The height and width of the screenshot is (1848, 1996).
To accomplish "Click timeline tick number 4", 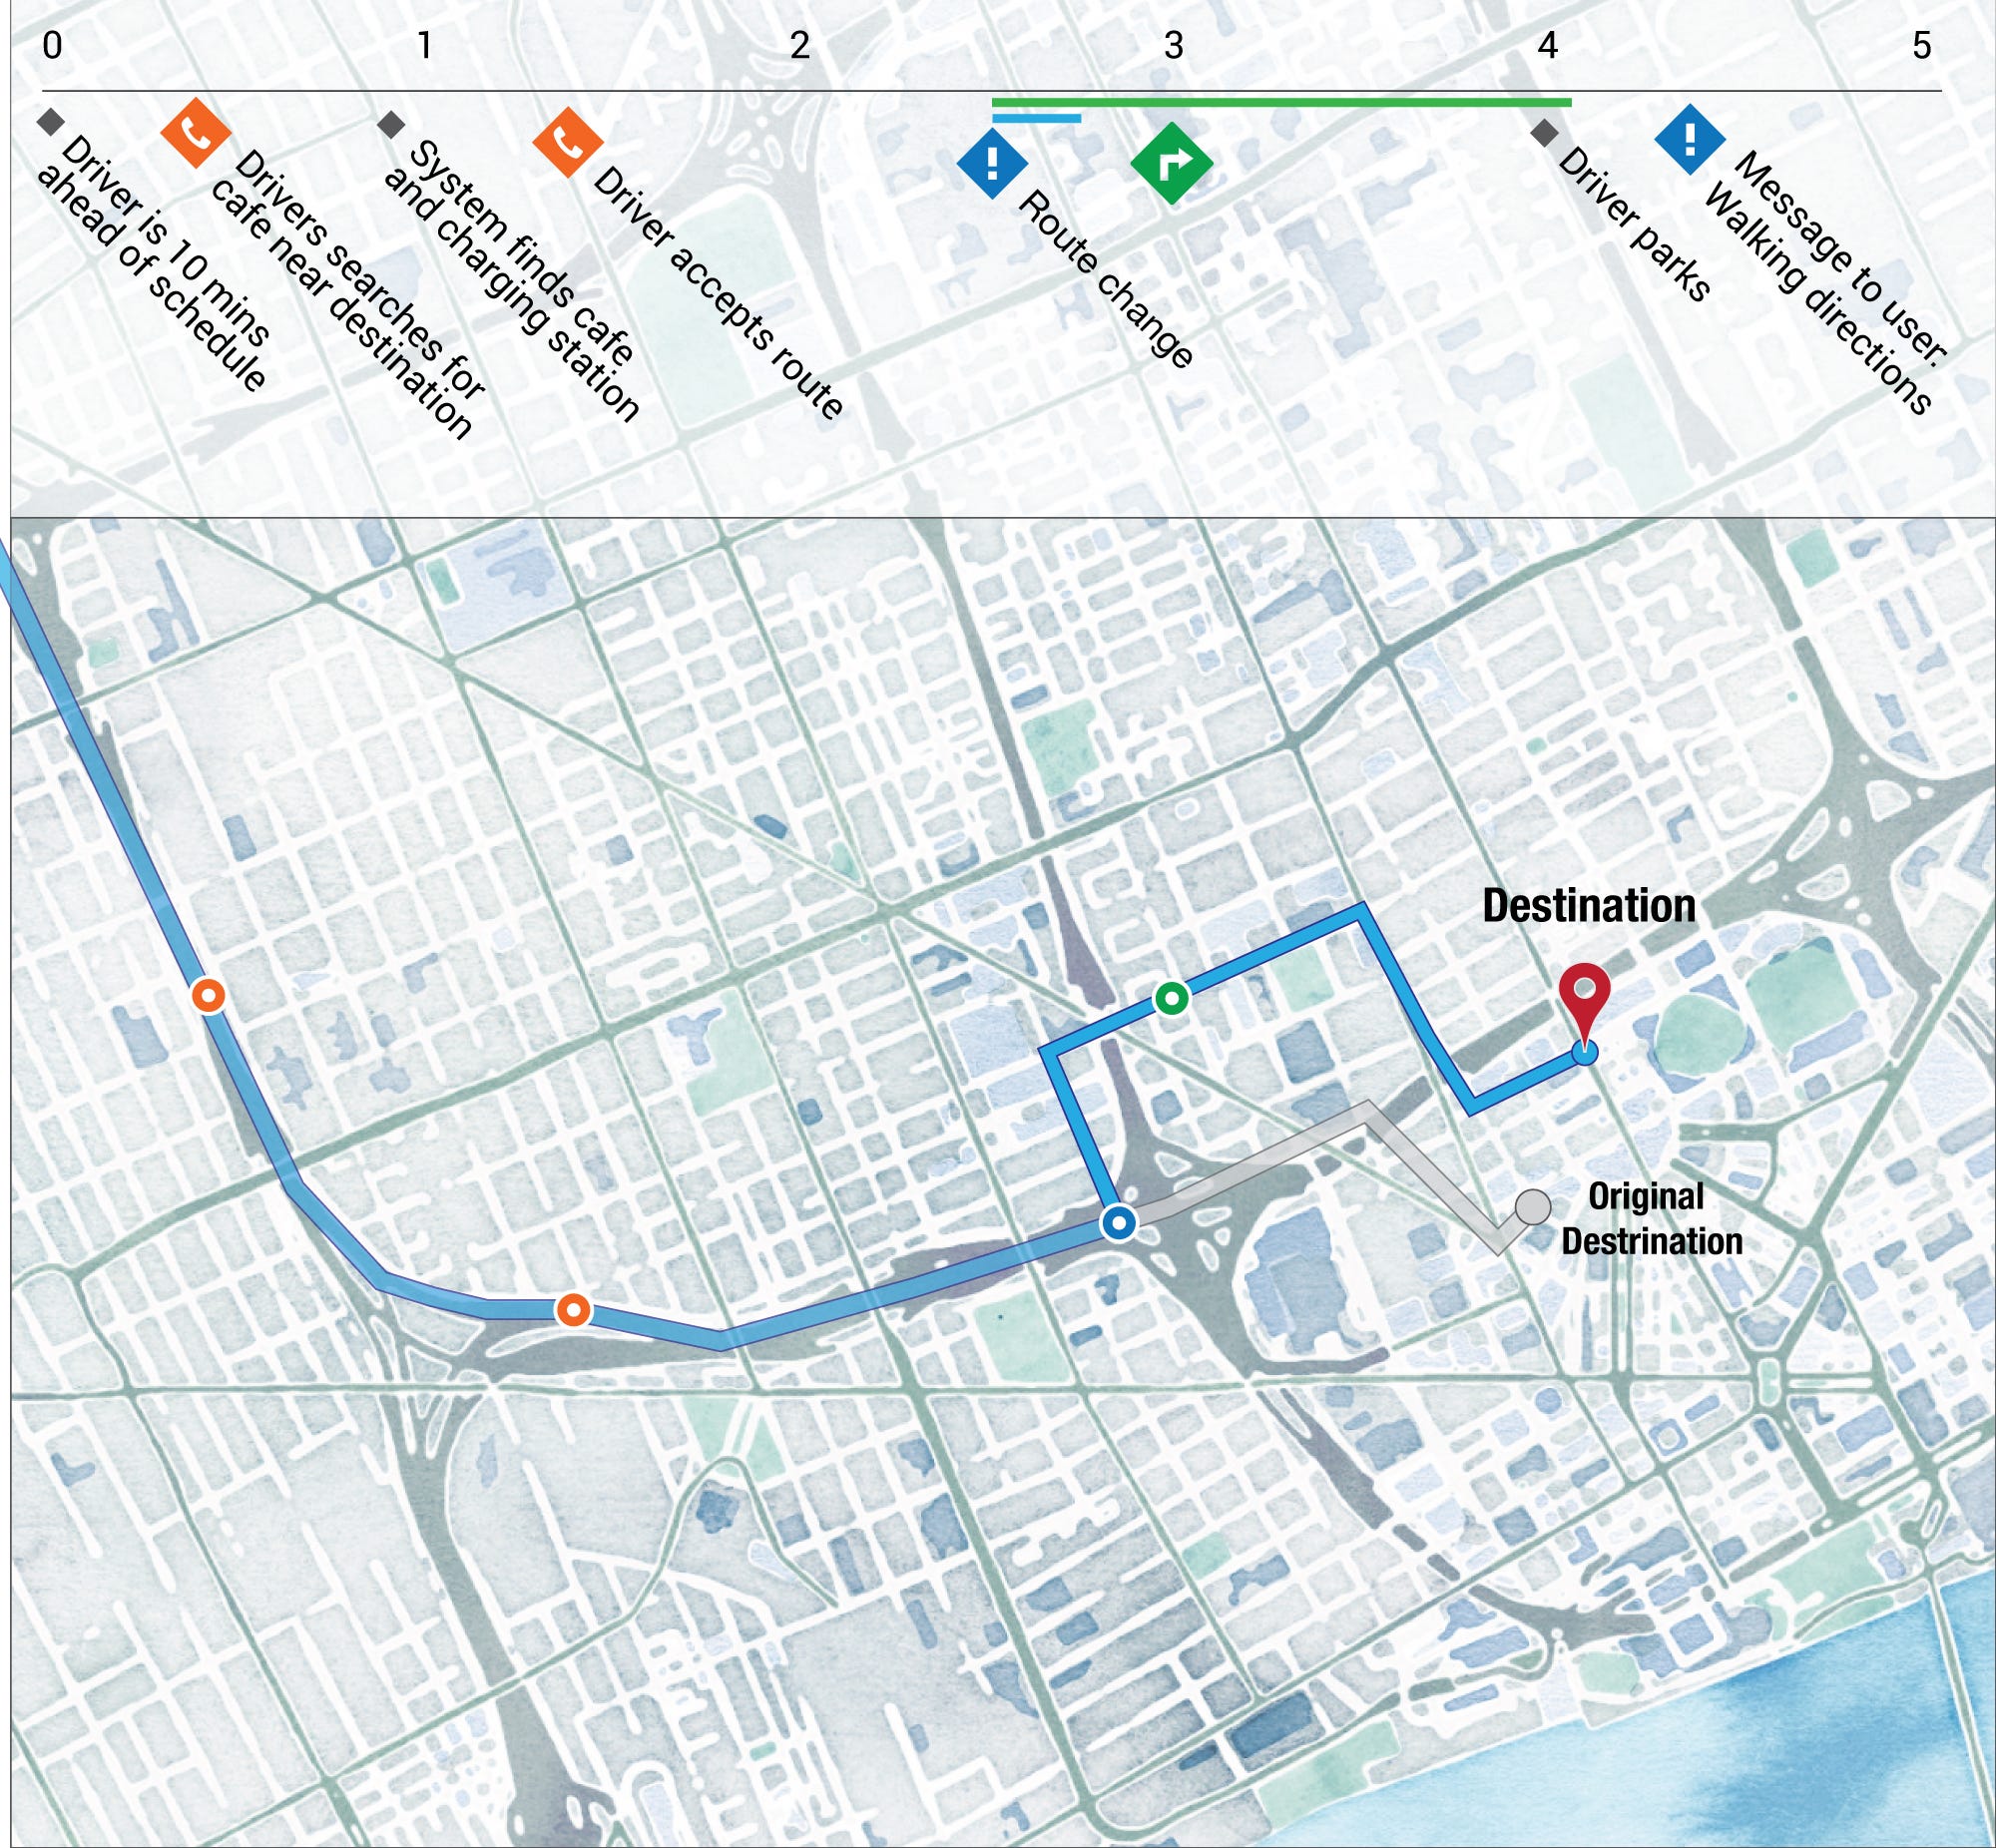I will (1547, 45).
